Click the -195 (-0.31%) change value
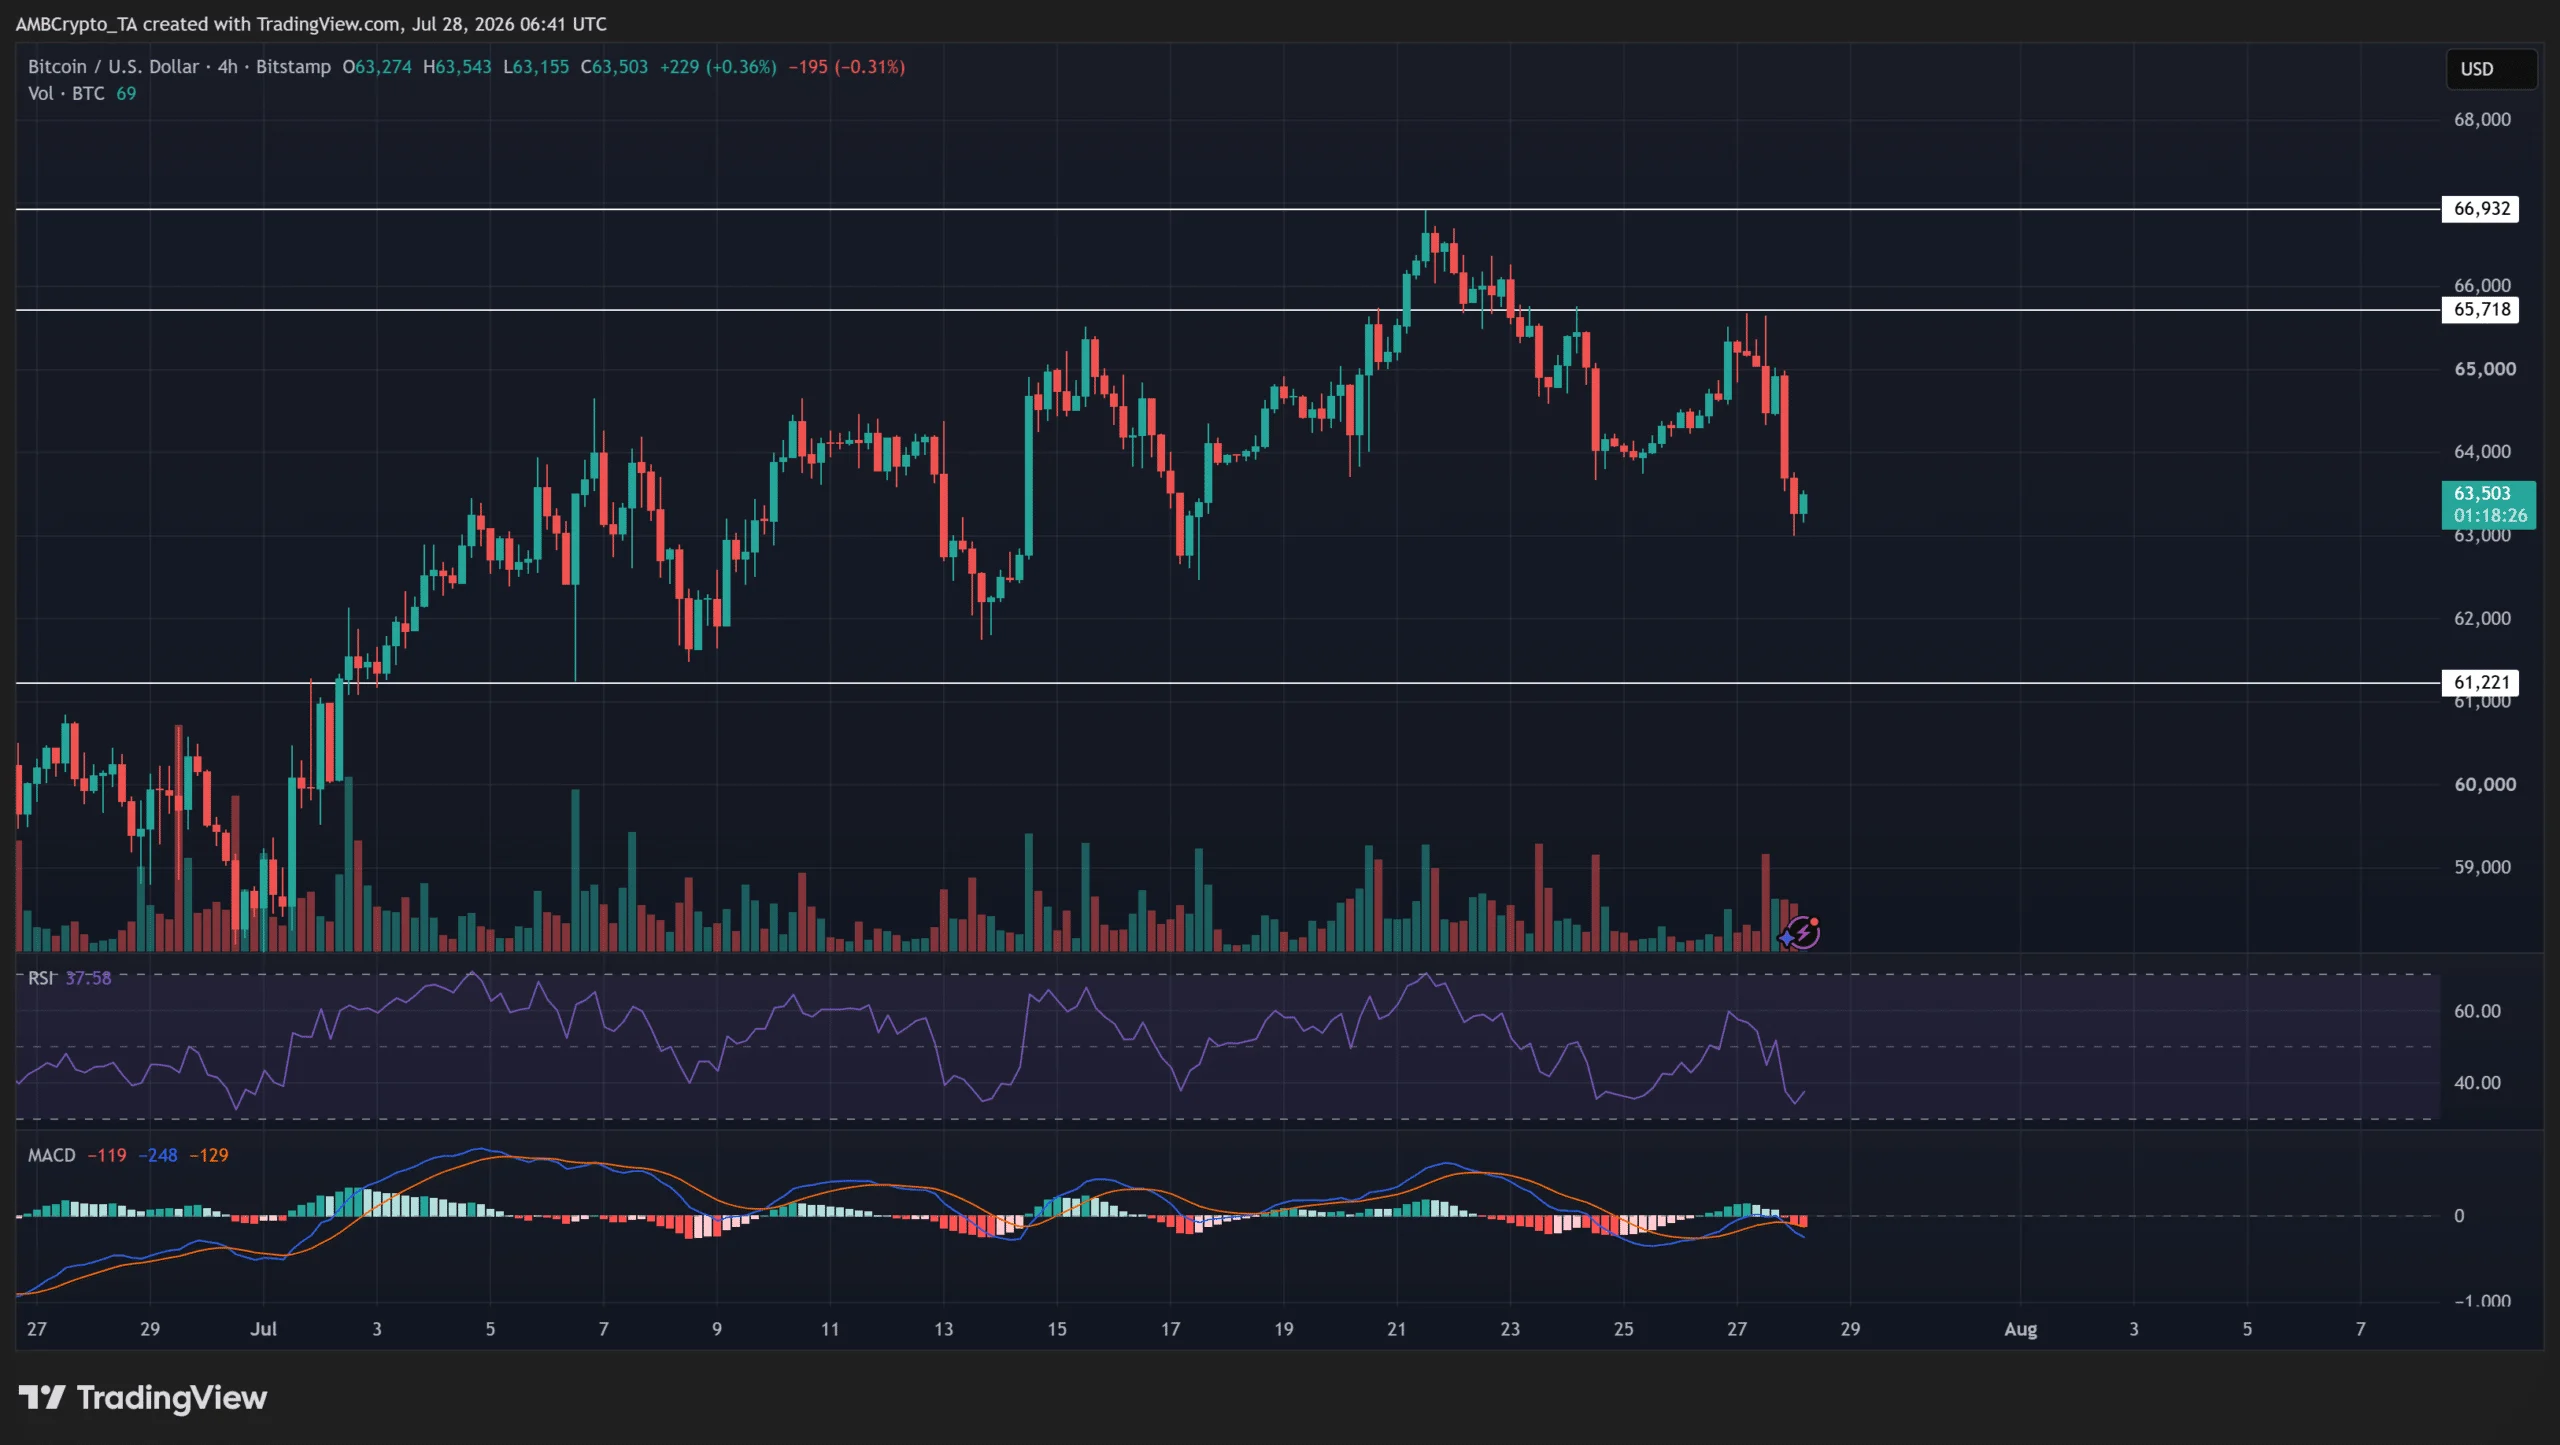 (x=847, y=67)
